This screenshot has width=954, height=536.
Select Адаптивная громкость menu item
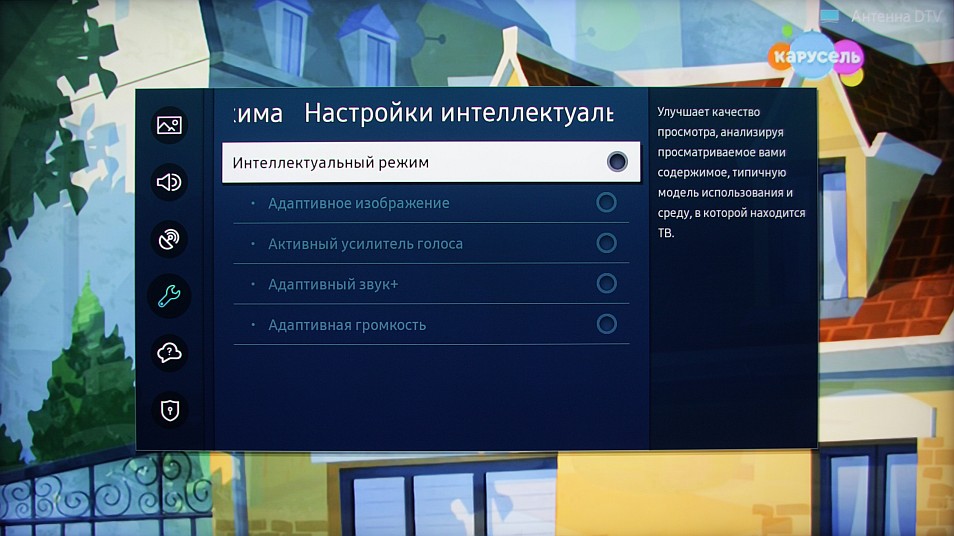click(x=431, y=324)
